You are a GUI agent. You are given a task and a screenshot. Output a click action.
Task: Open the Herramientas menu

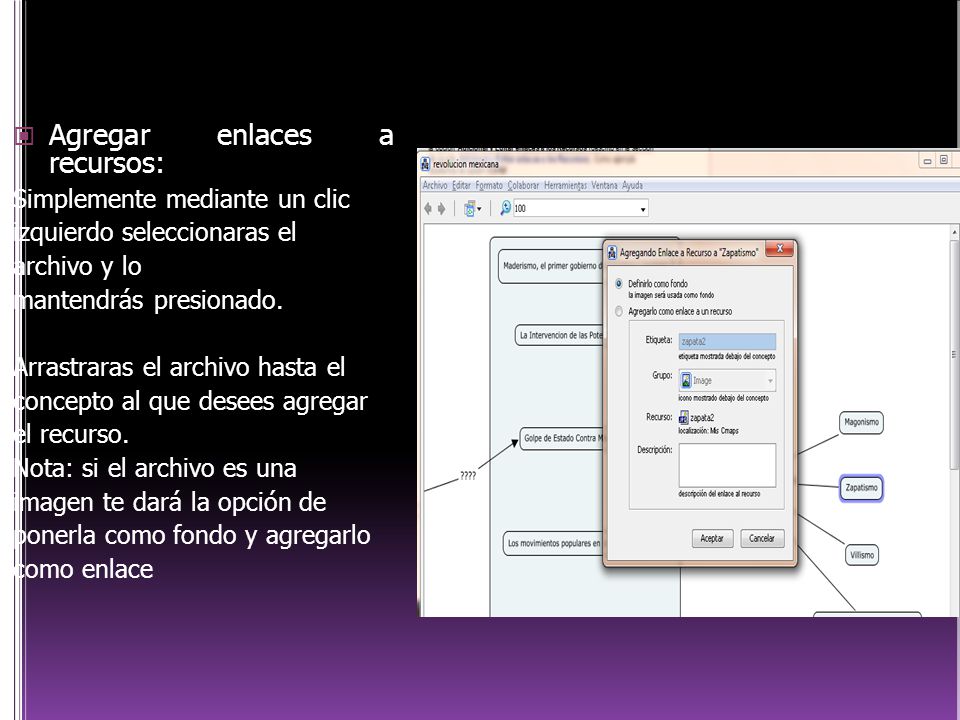pyautogui.click(x=565, y=186)
